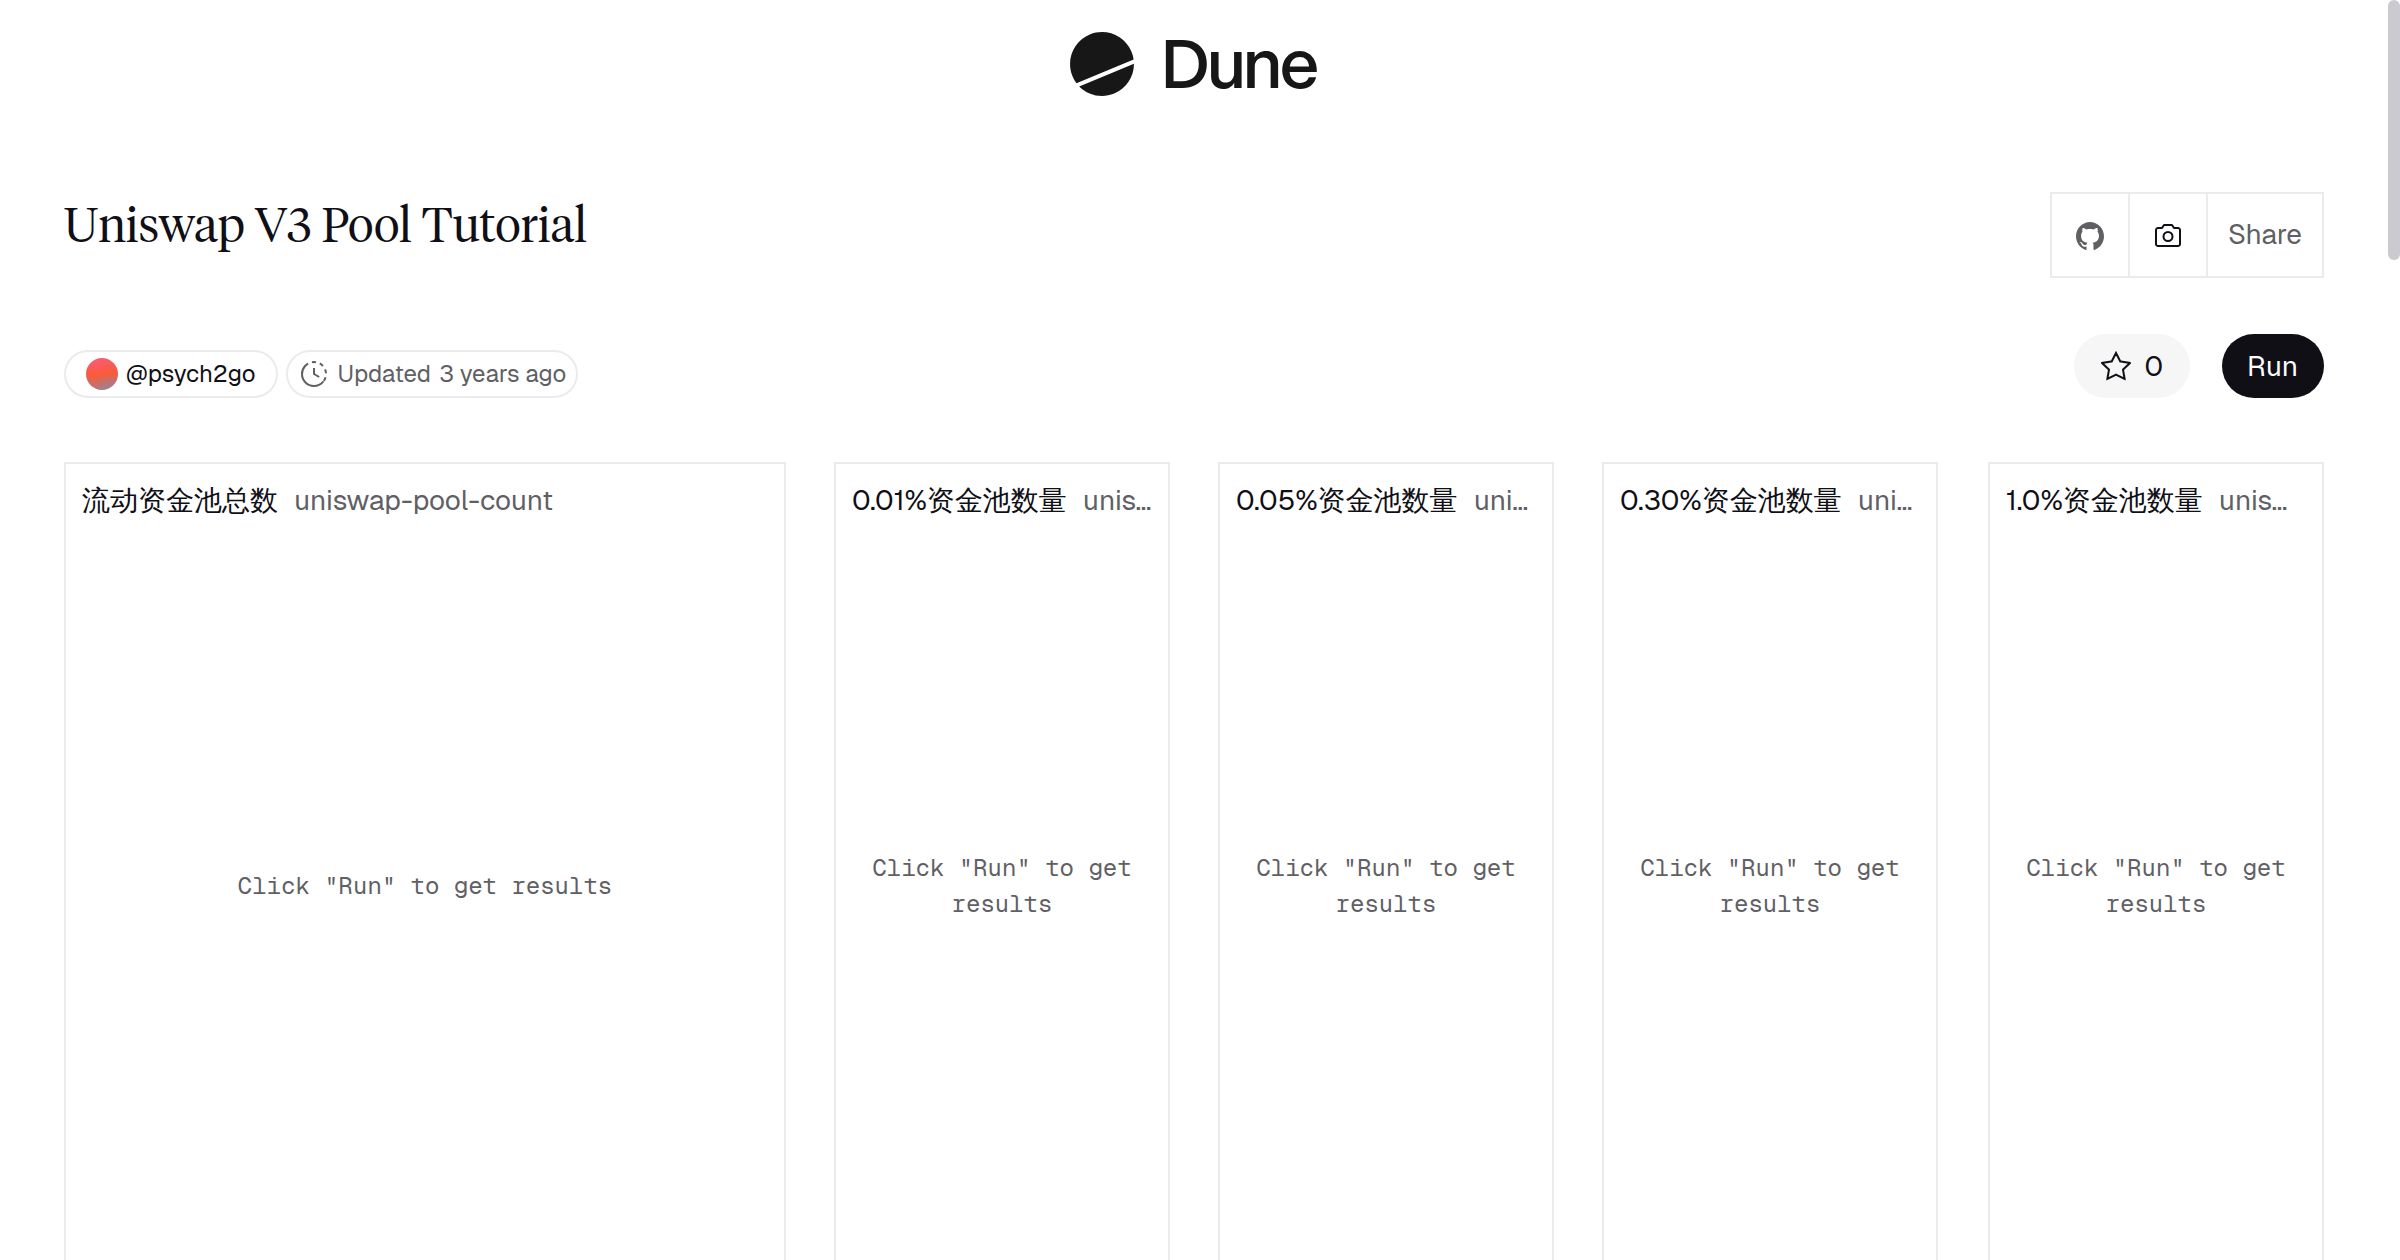
Task: Open the @psych2go profile link
Action: [190, 374]
